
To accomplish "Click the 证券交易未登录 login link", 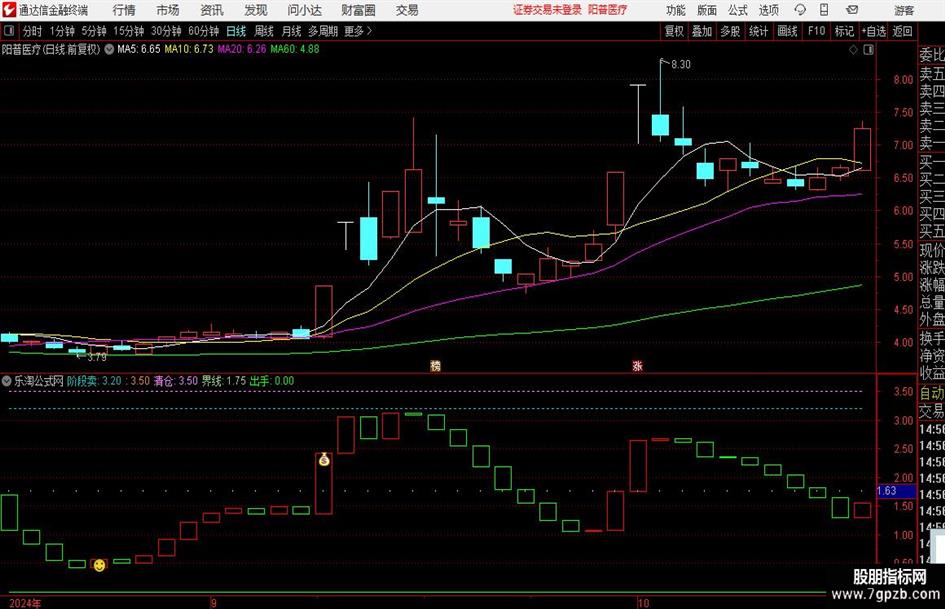I will [x=547, y=10].
